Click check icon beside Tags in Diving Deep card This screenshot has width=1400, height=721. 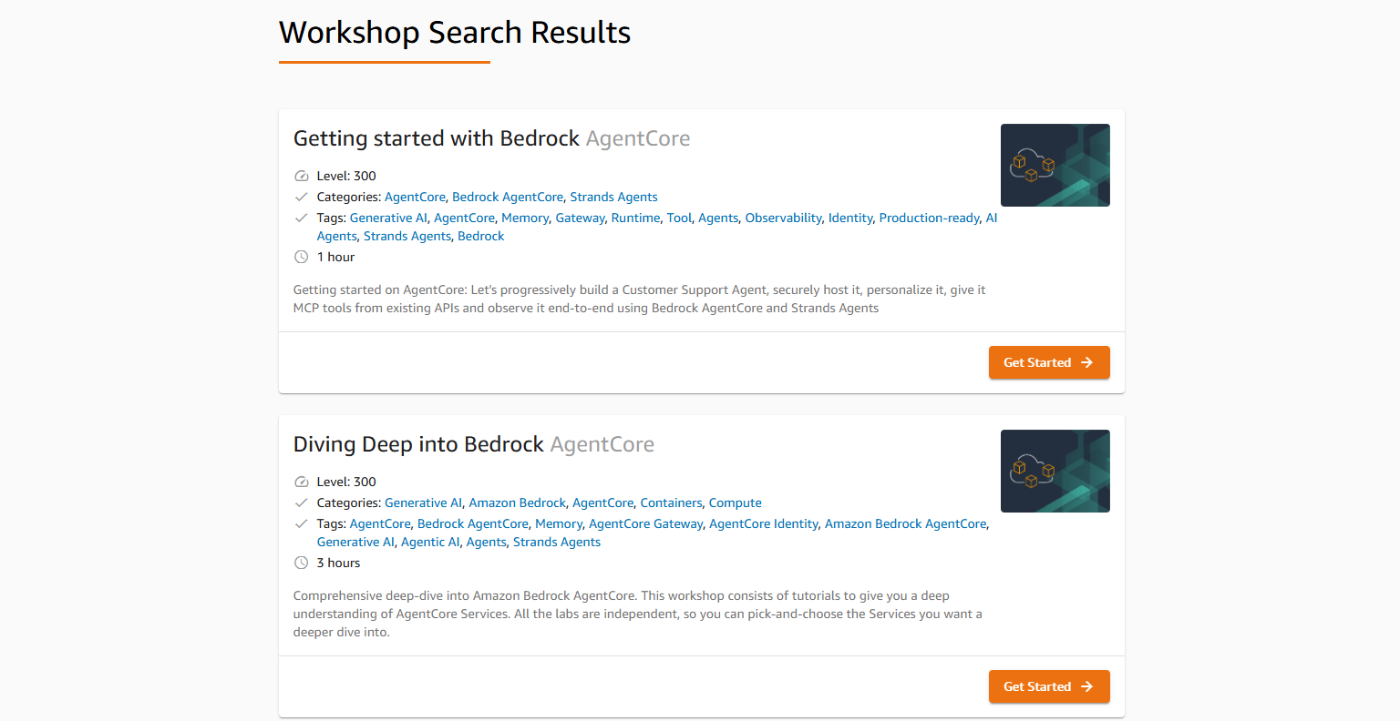(x=301, y=524)
